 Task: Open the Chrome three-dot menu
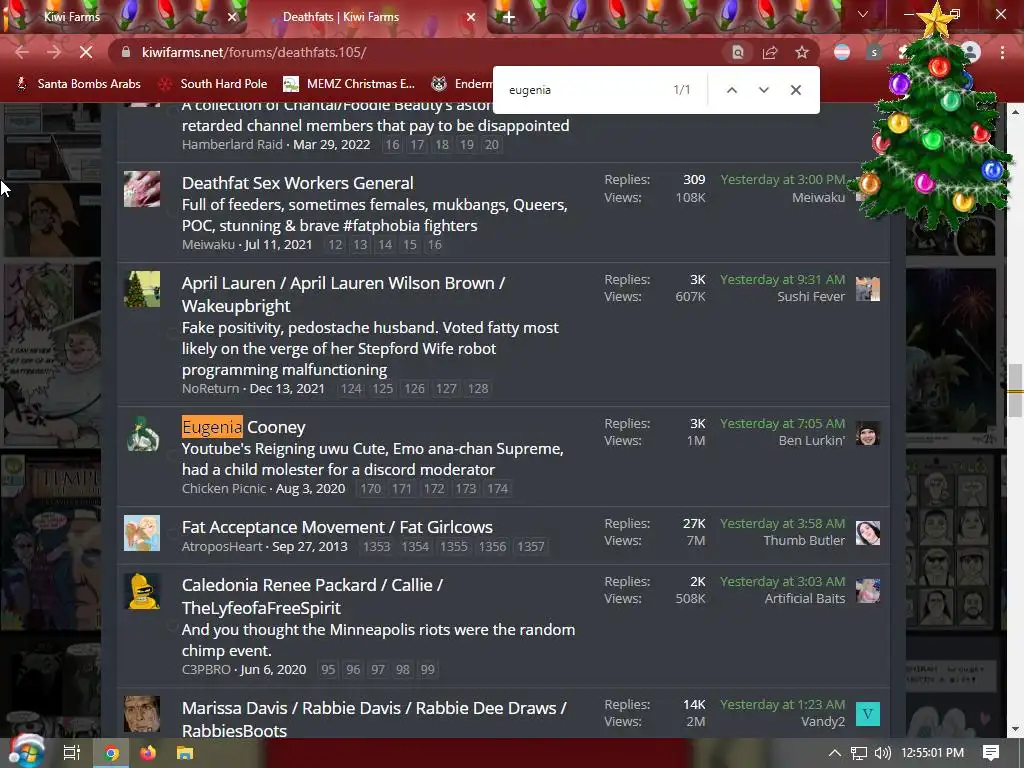point(1002,52)
